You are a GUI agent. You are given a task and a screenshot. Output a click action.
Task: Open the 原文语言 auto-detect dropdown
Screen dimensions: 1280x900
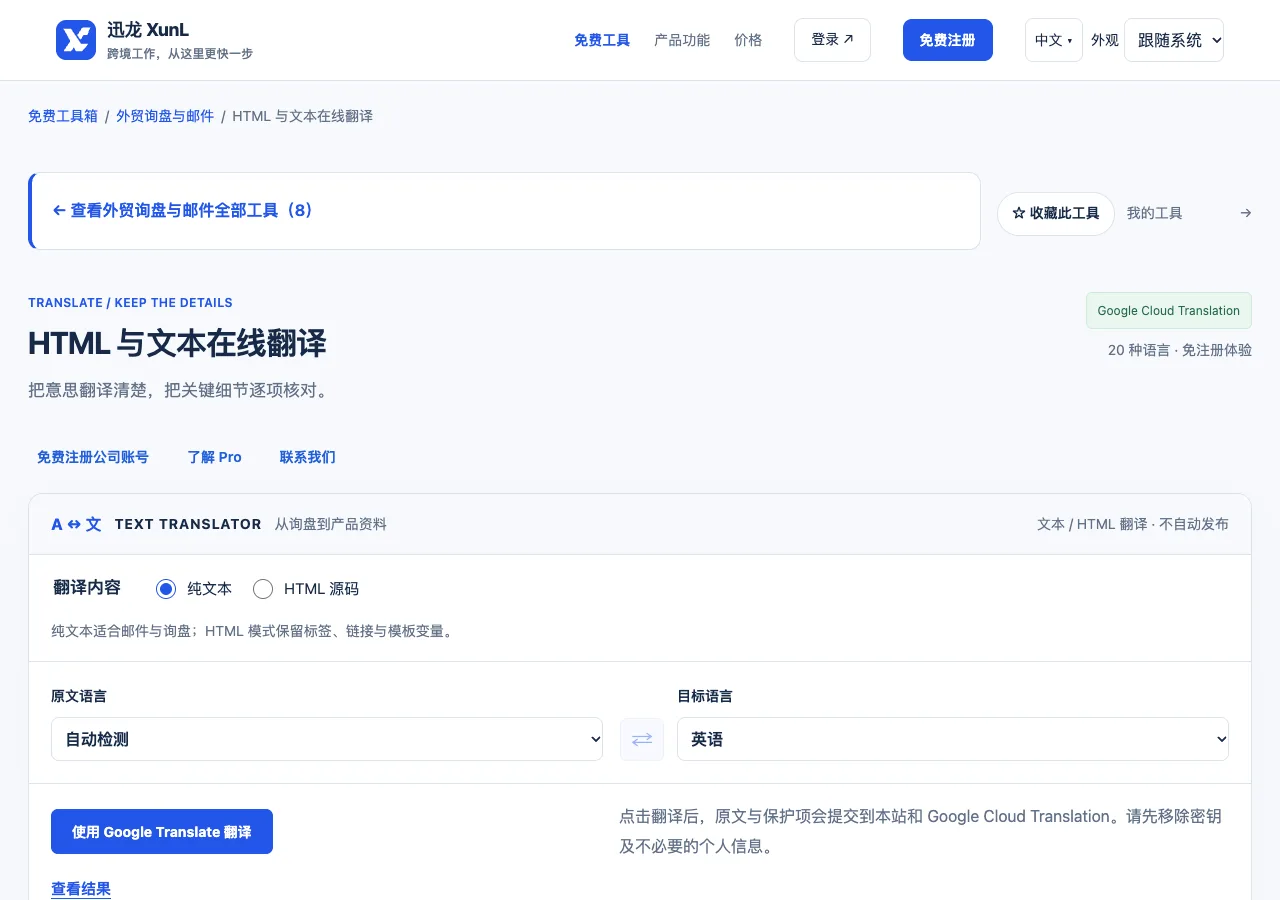point(327,739)
